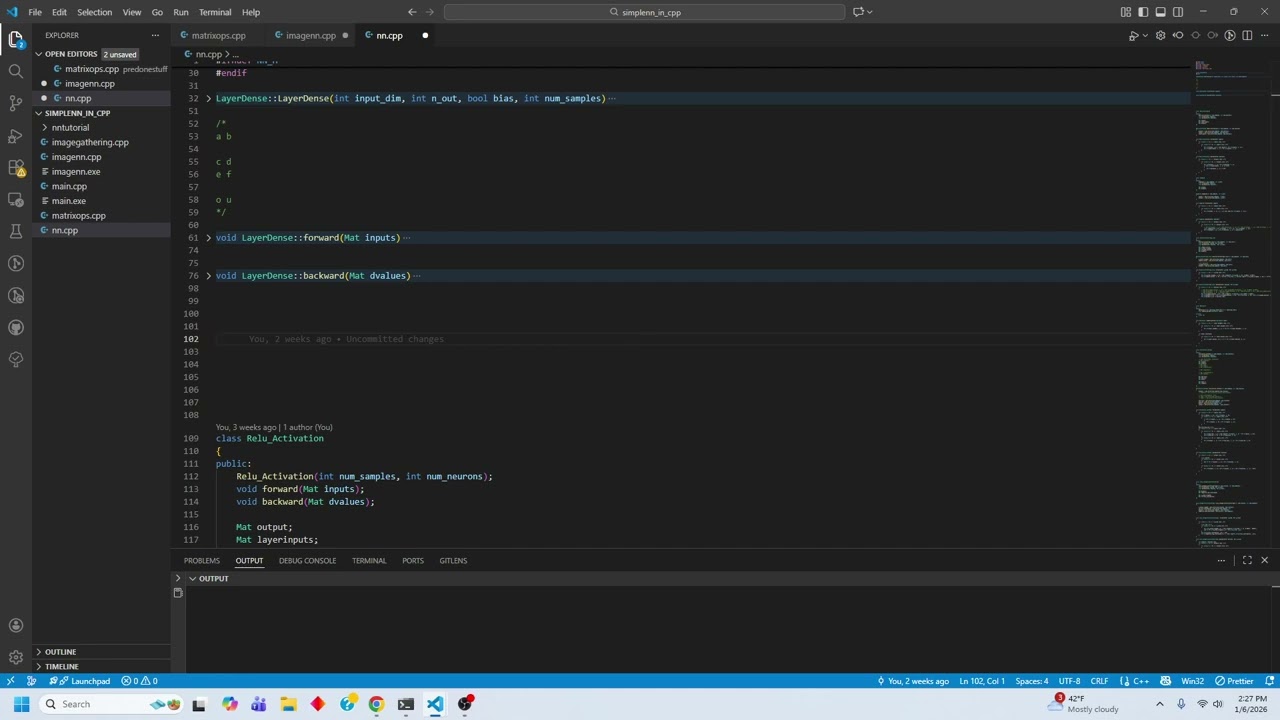Screen dimensions: 1280x720
Task: Open the File menu
Action: click(35, 12)
